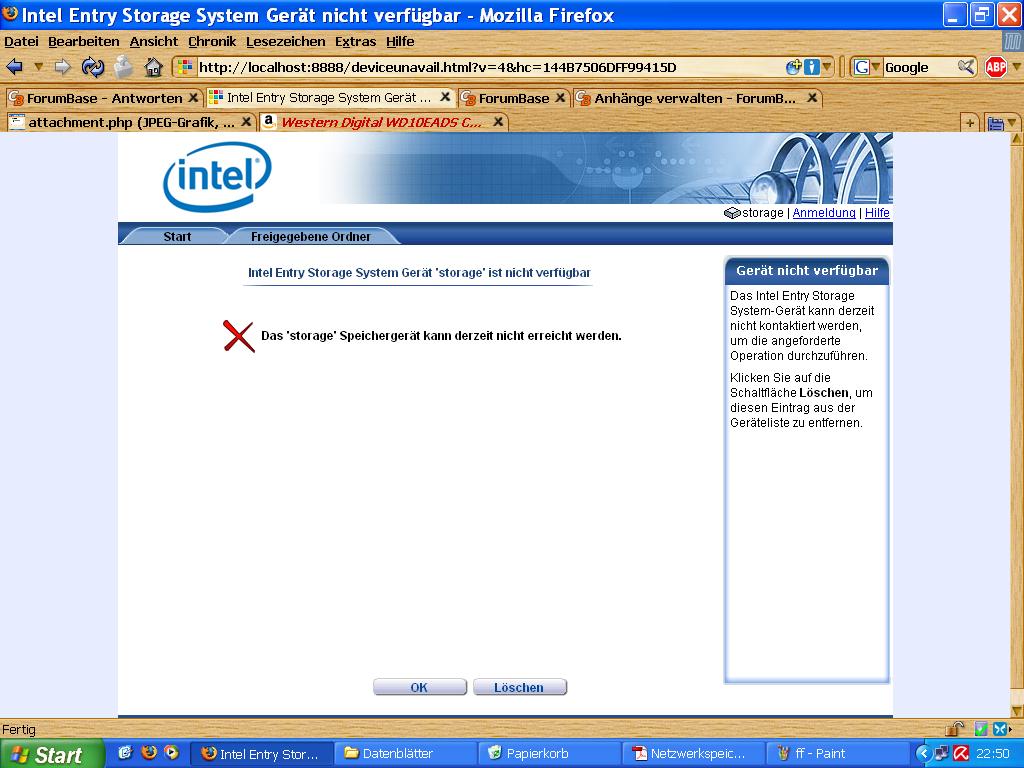This screenshot has width=1024, height=768.
Task: Open back history dropdown arrow
Action: point(38,67)
